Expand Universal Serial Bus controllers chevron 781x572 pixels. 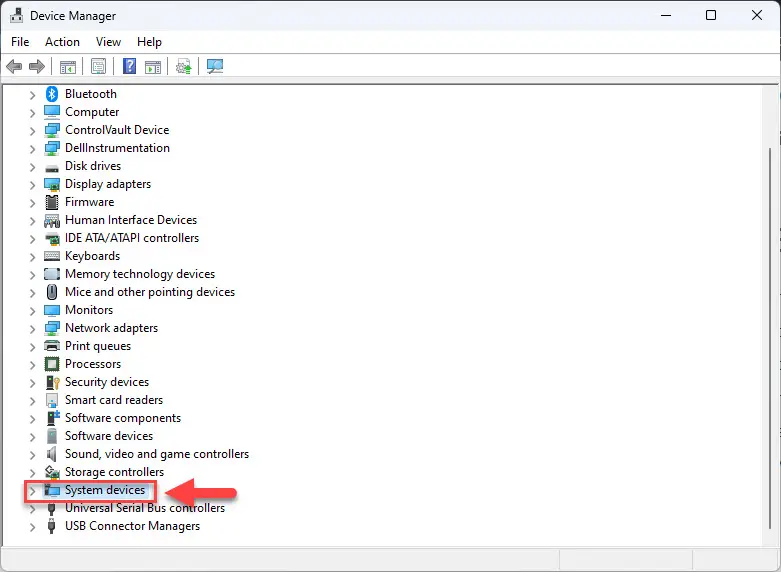(32, 509)
